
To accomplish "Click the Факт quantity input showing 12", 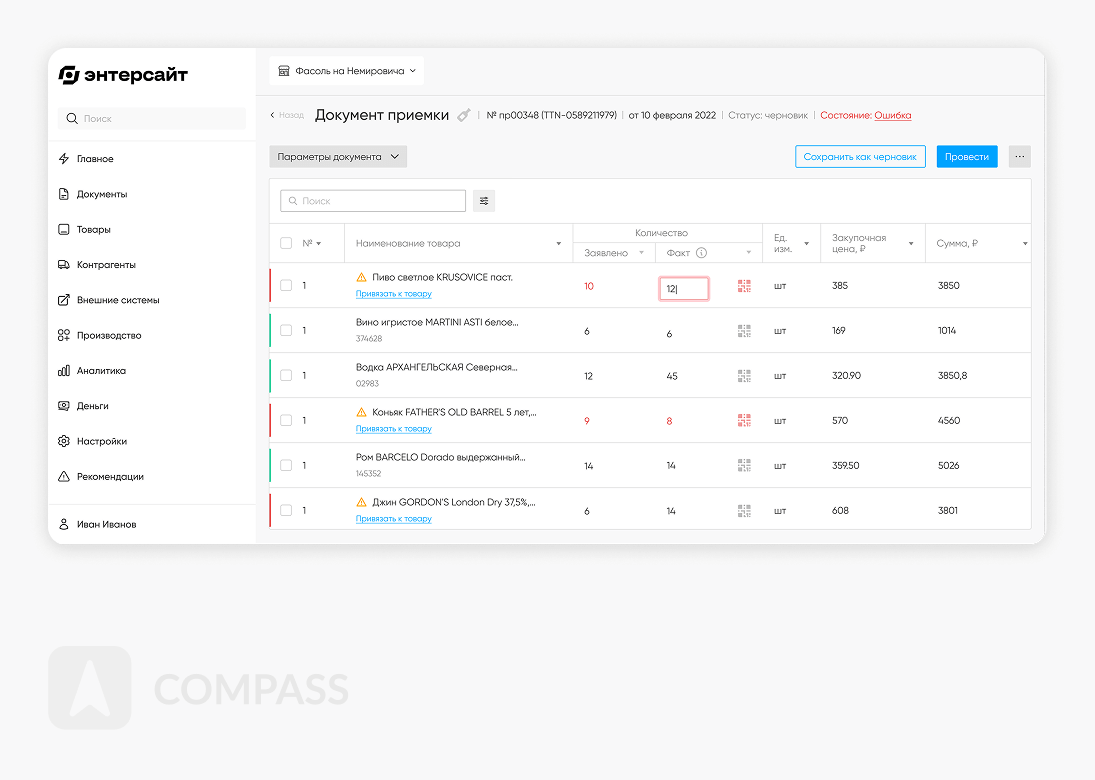I will coord(683,289).
